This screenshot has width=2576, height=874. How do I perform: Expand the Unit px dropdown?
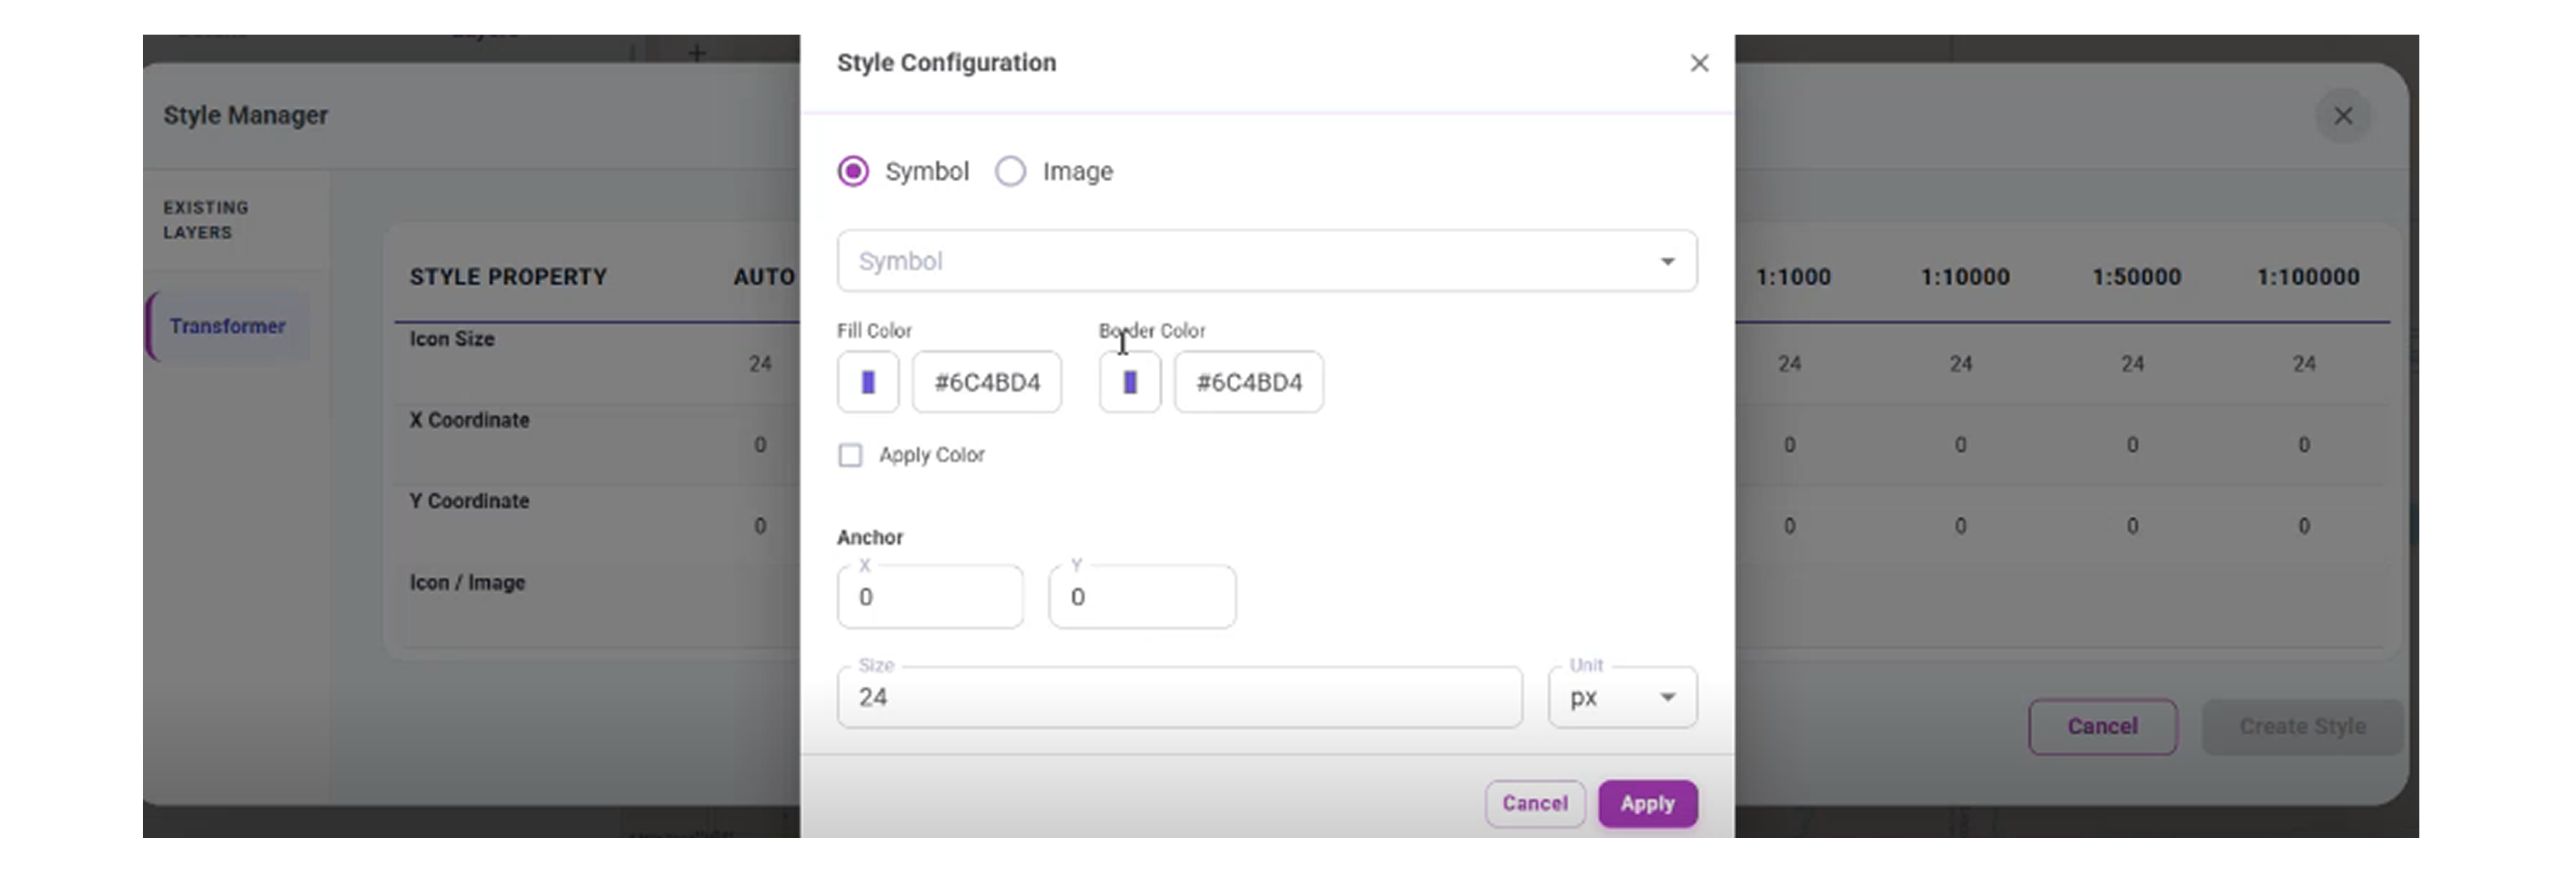pyautogui.click(x=1621, y=697)
